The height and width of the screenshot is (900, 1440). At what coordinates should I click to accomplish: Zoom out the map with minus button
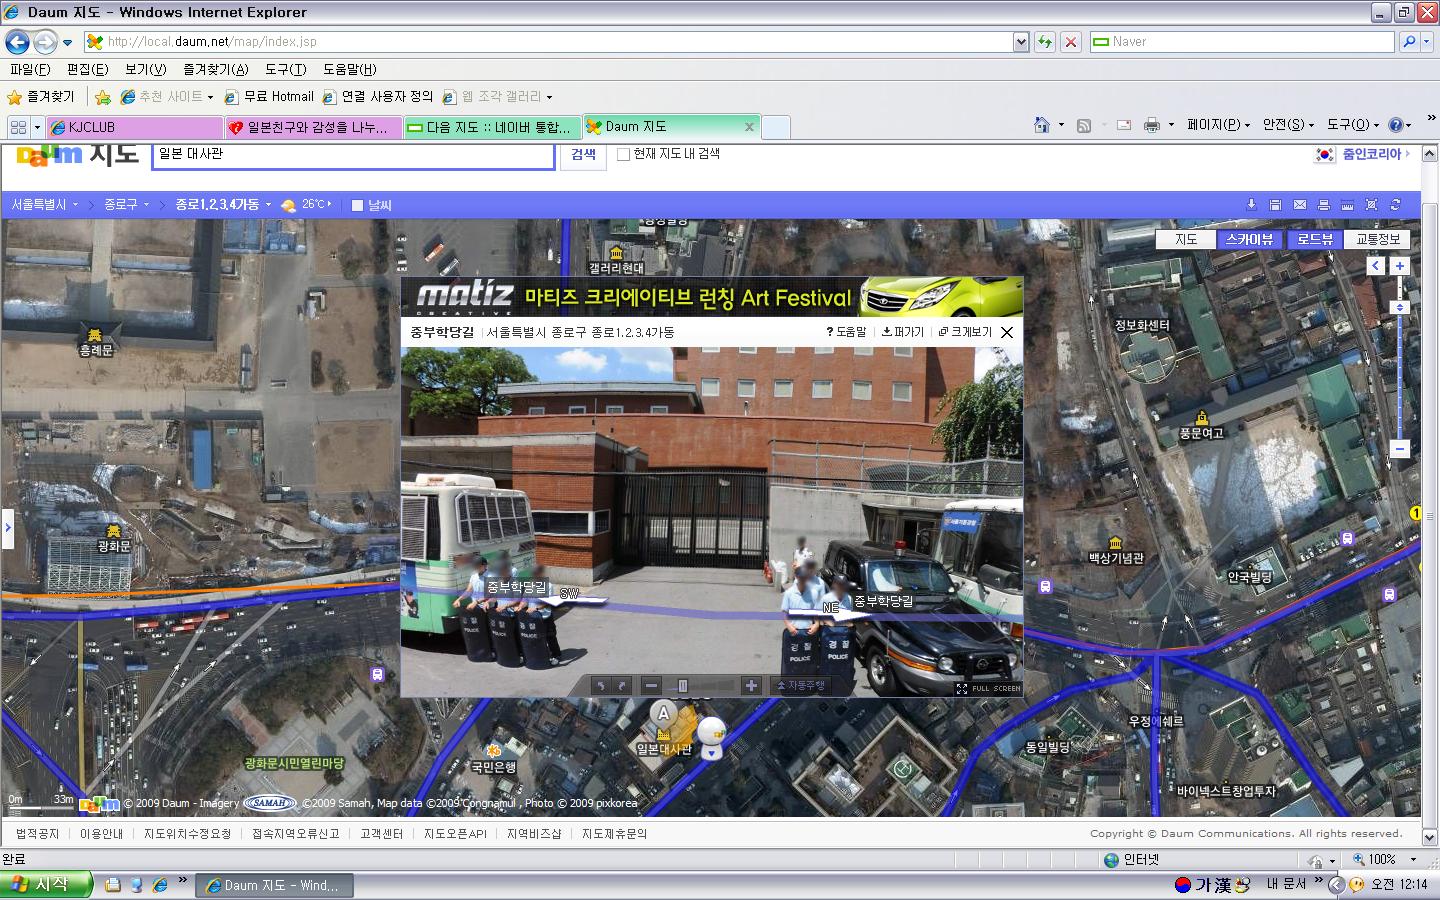point(1400,449)
